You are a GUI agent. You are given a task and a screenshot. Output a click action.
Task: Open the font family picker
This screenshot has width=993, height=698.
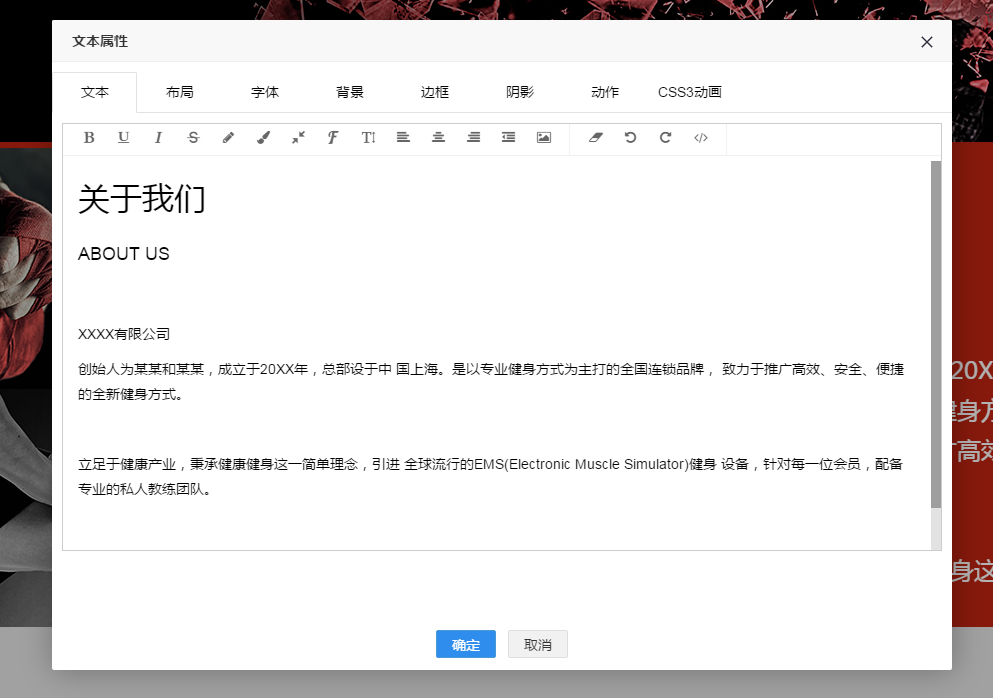coord(333,138)
